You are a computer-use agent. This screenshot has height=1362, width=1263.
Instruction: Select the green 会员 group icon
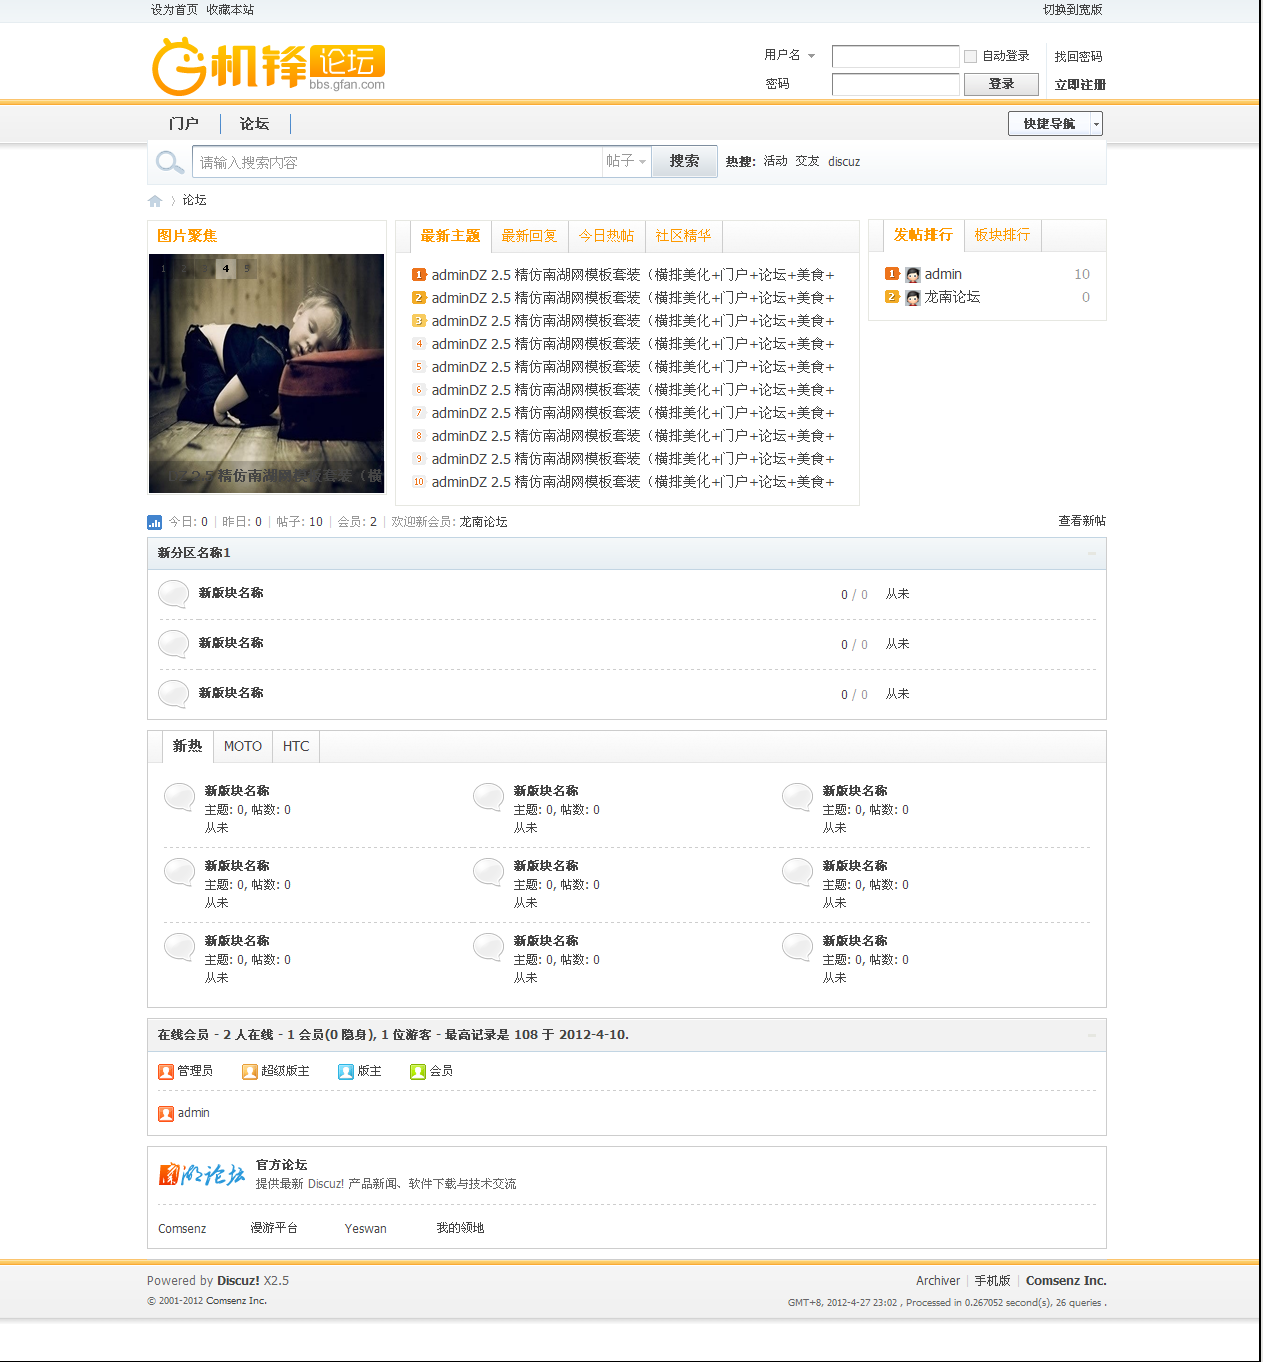click(x=417, y=1071)
